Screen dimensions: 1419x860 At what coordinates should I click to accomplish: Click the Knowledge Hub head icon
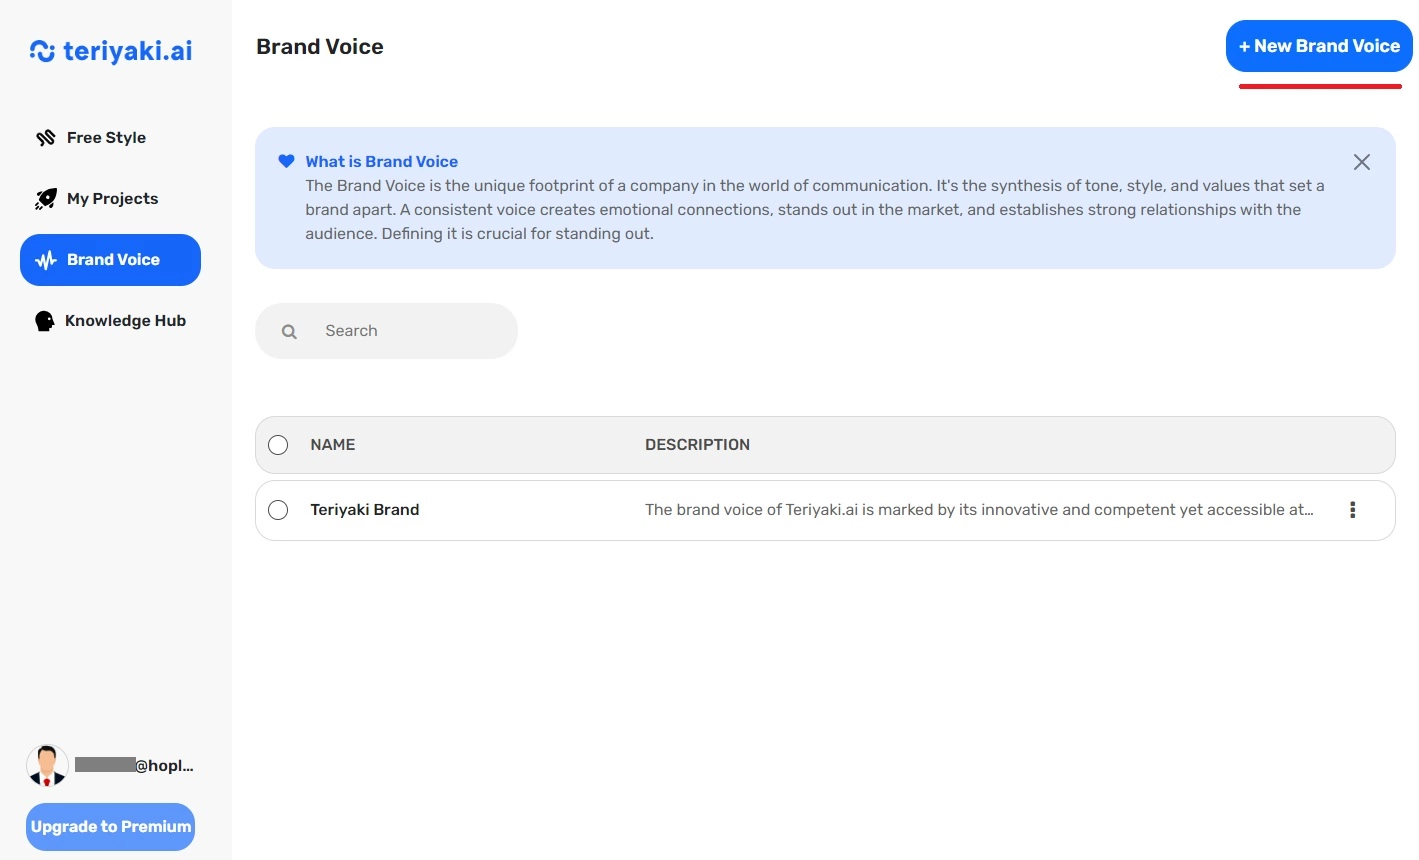(44, 321)
